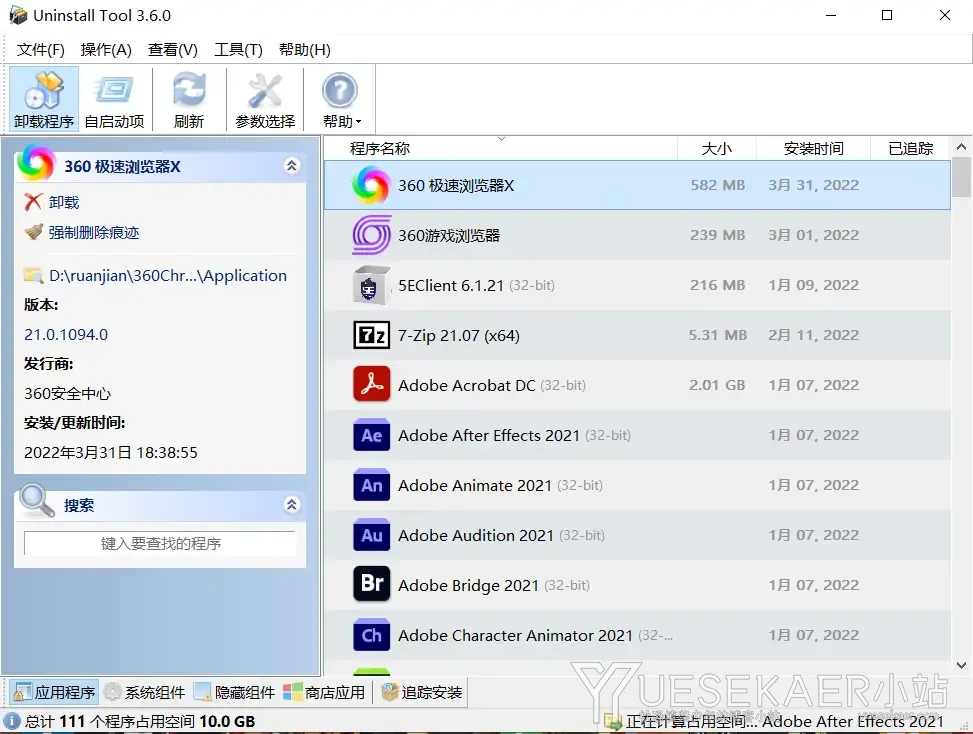Click the info icon in the status bar
The height and width of the screenshot is (734, 973).
tap(12, 721)
